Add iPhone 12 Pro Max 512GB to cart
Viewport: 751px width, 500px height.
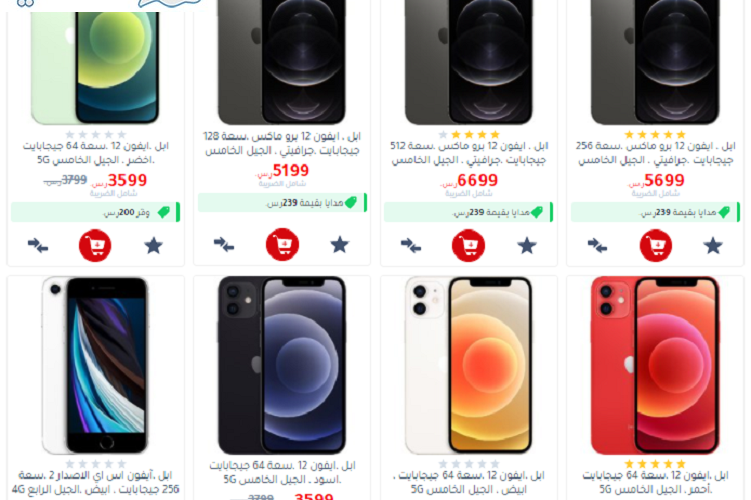[468, 245]
